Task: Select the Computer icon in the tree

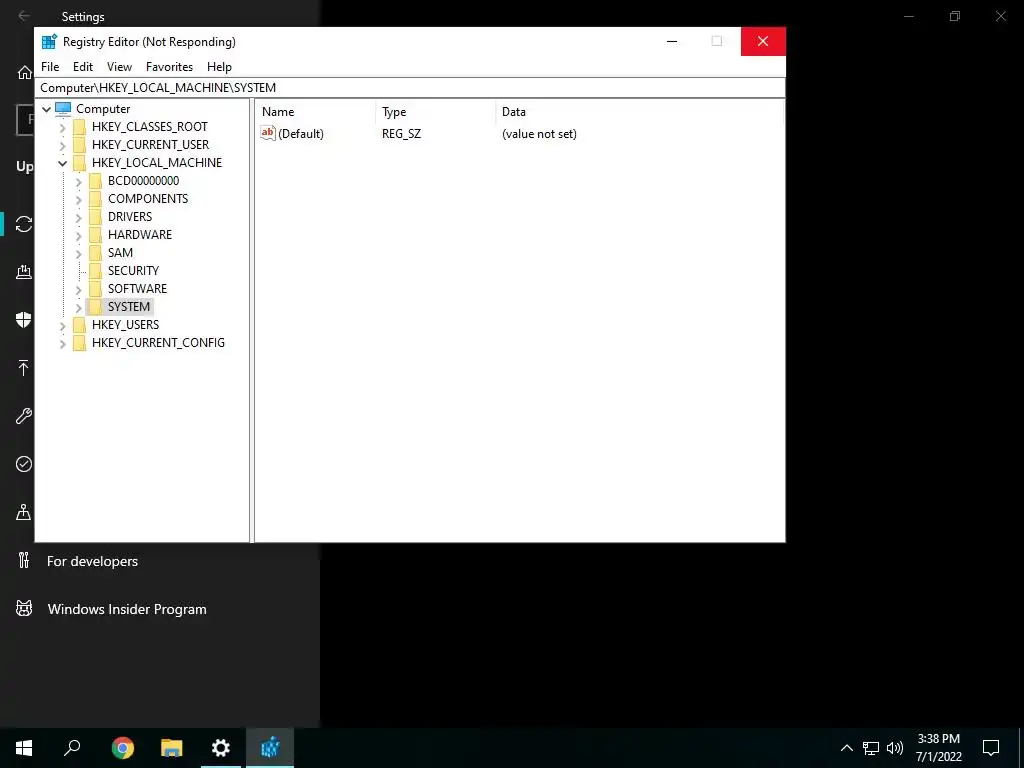Action: tap(63, 108)
